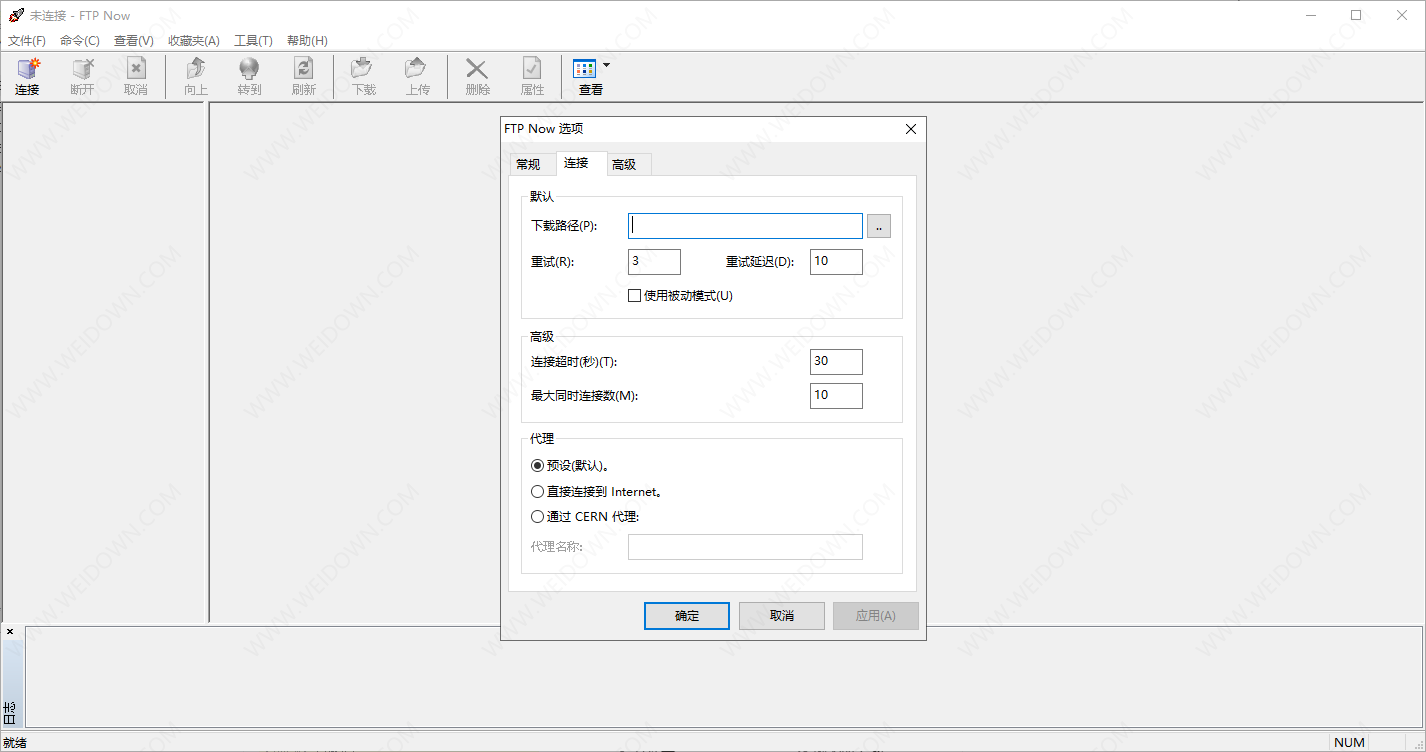Click the browse '..' button for download path
Screen dimensions: 1426x752
point(879,226)
